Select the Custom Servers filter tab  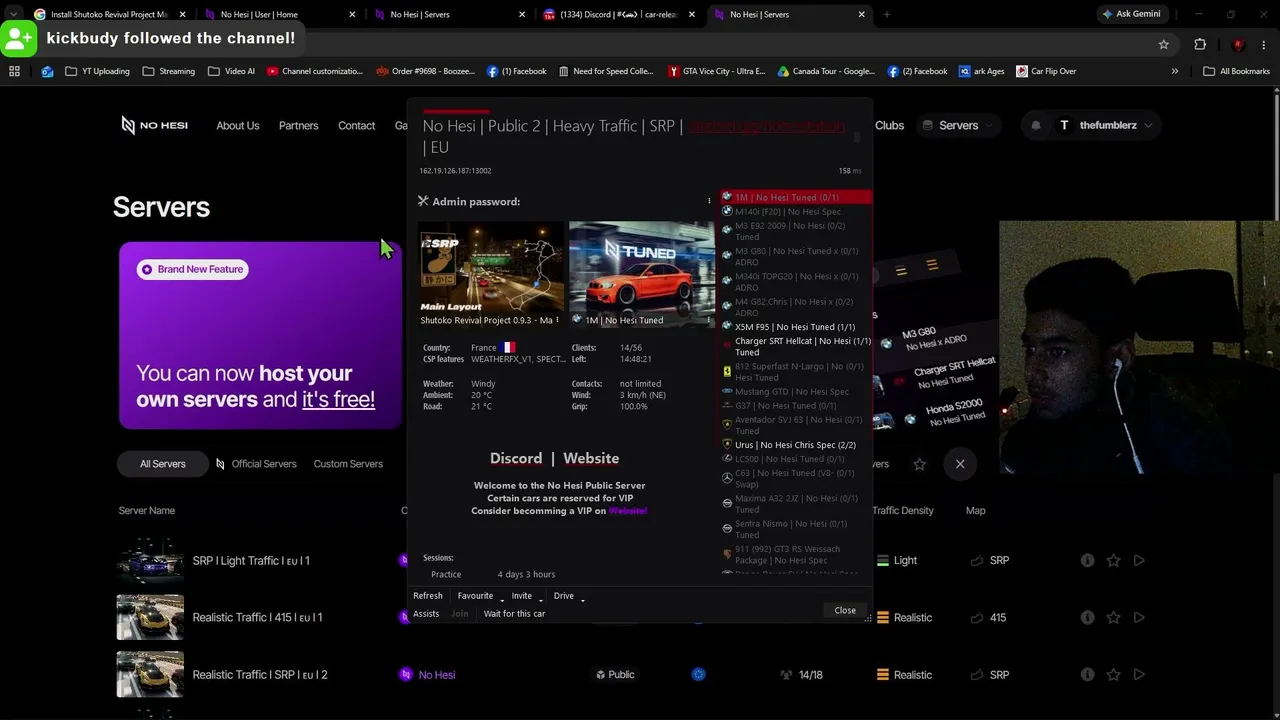pos(348,464)
